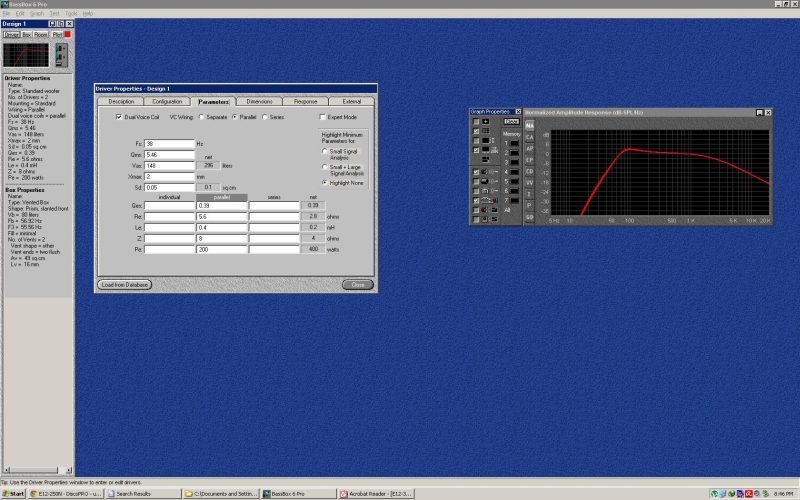Viewport: 800px width, 500px height.
Task: Show the CD graph
Action: tap(530, 171)
